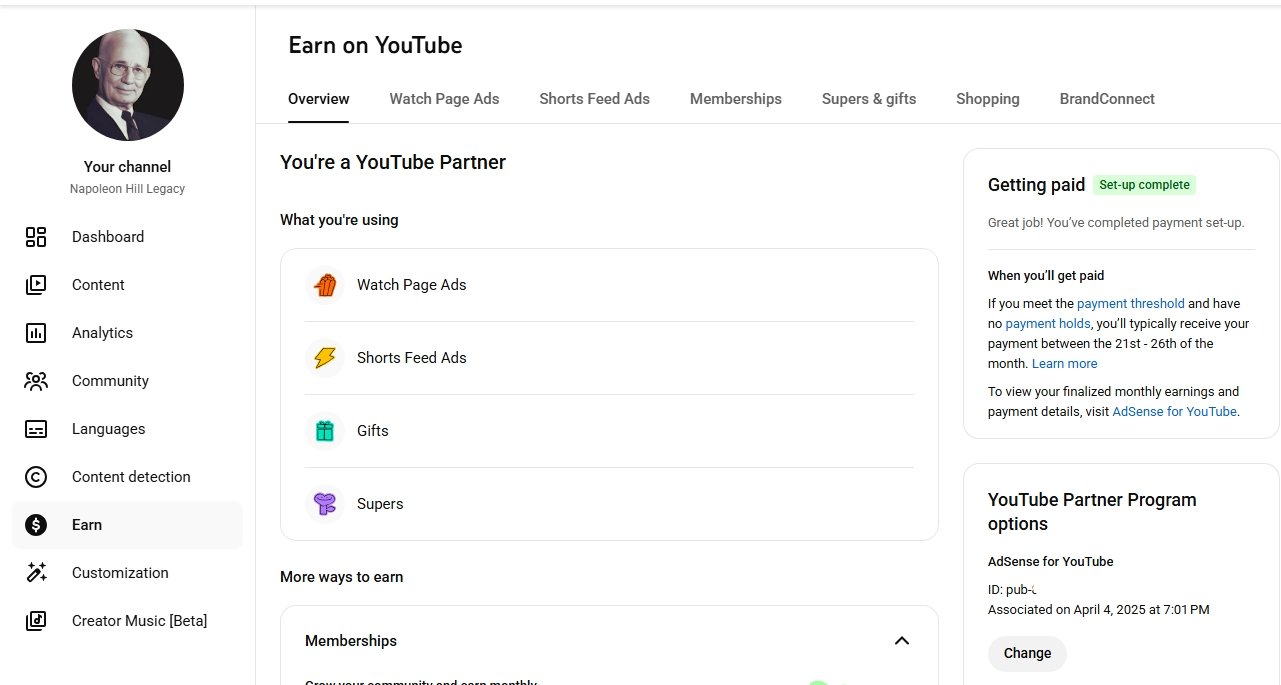1281x685 pixels.
Task: Open the Shopping tab
Action: 987,99
